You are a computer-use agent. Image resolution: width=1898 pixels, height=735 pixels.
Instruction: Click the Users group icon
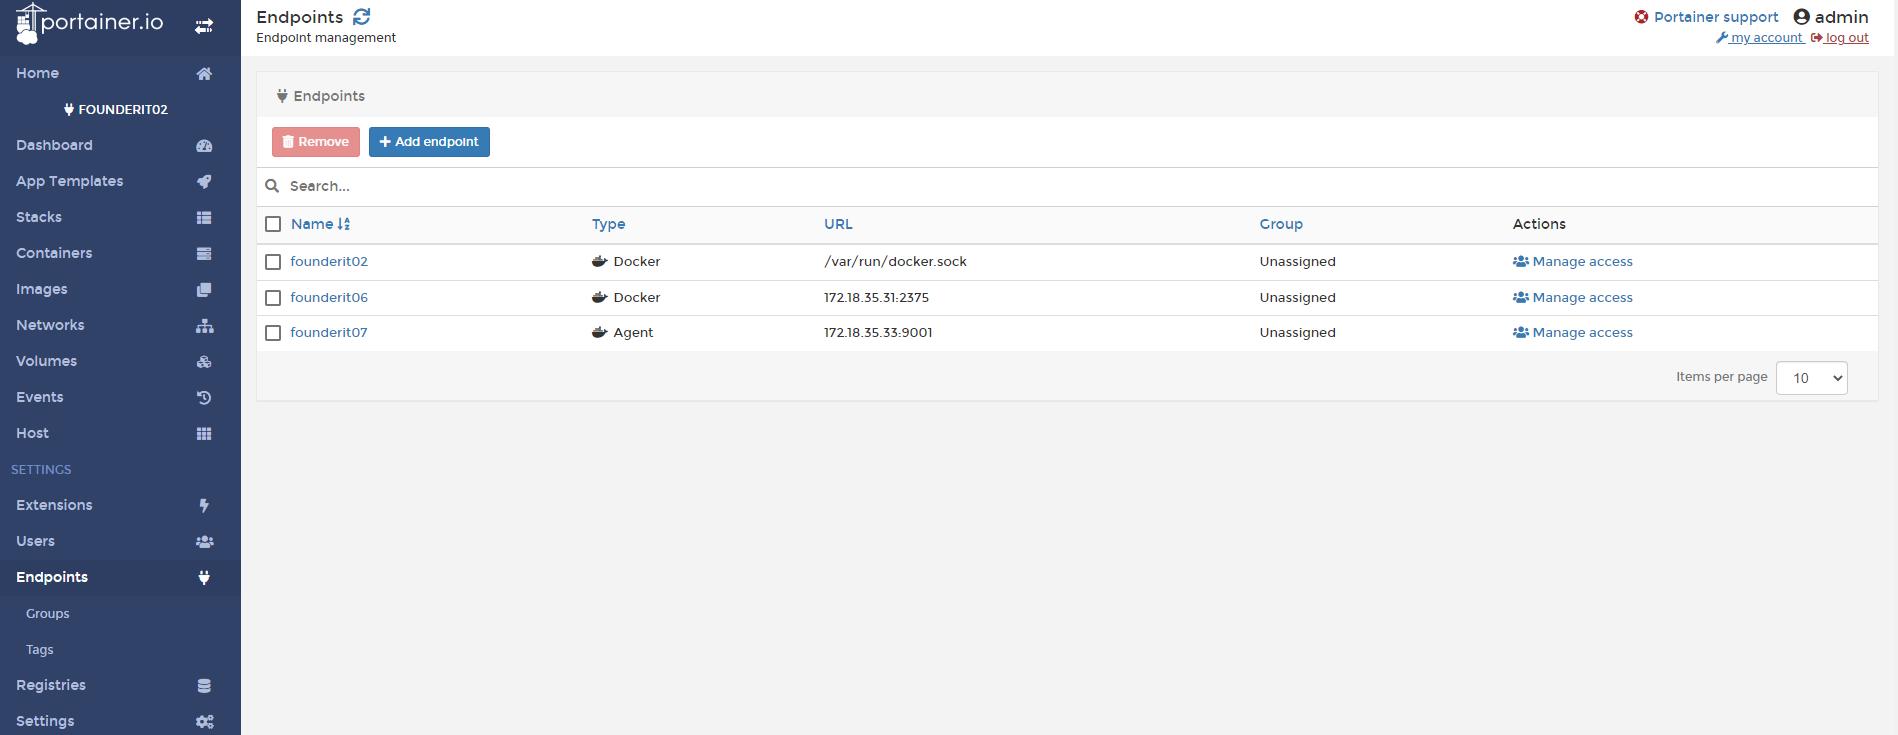[204, 542]
